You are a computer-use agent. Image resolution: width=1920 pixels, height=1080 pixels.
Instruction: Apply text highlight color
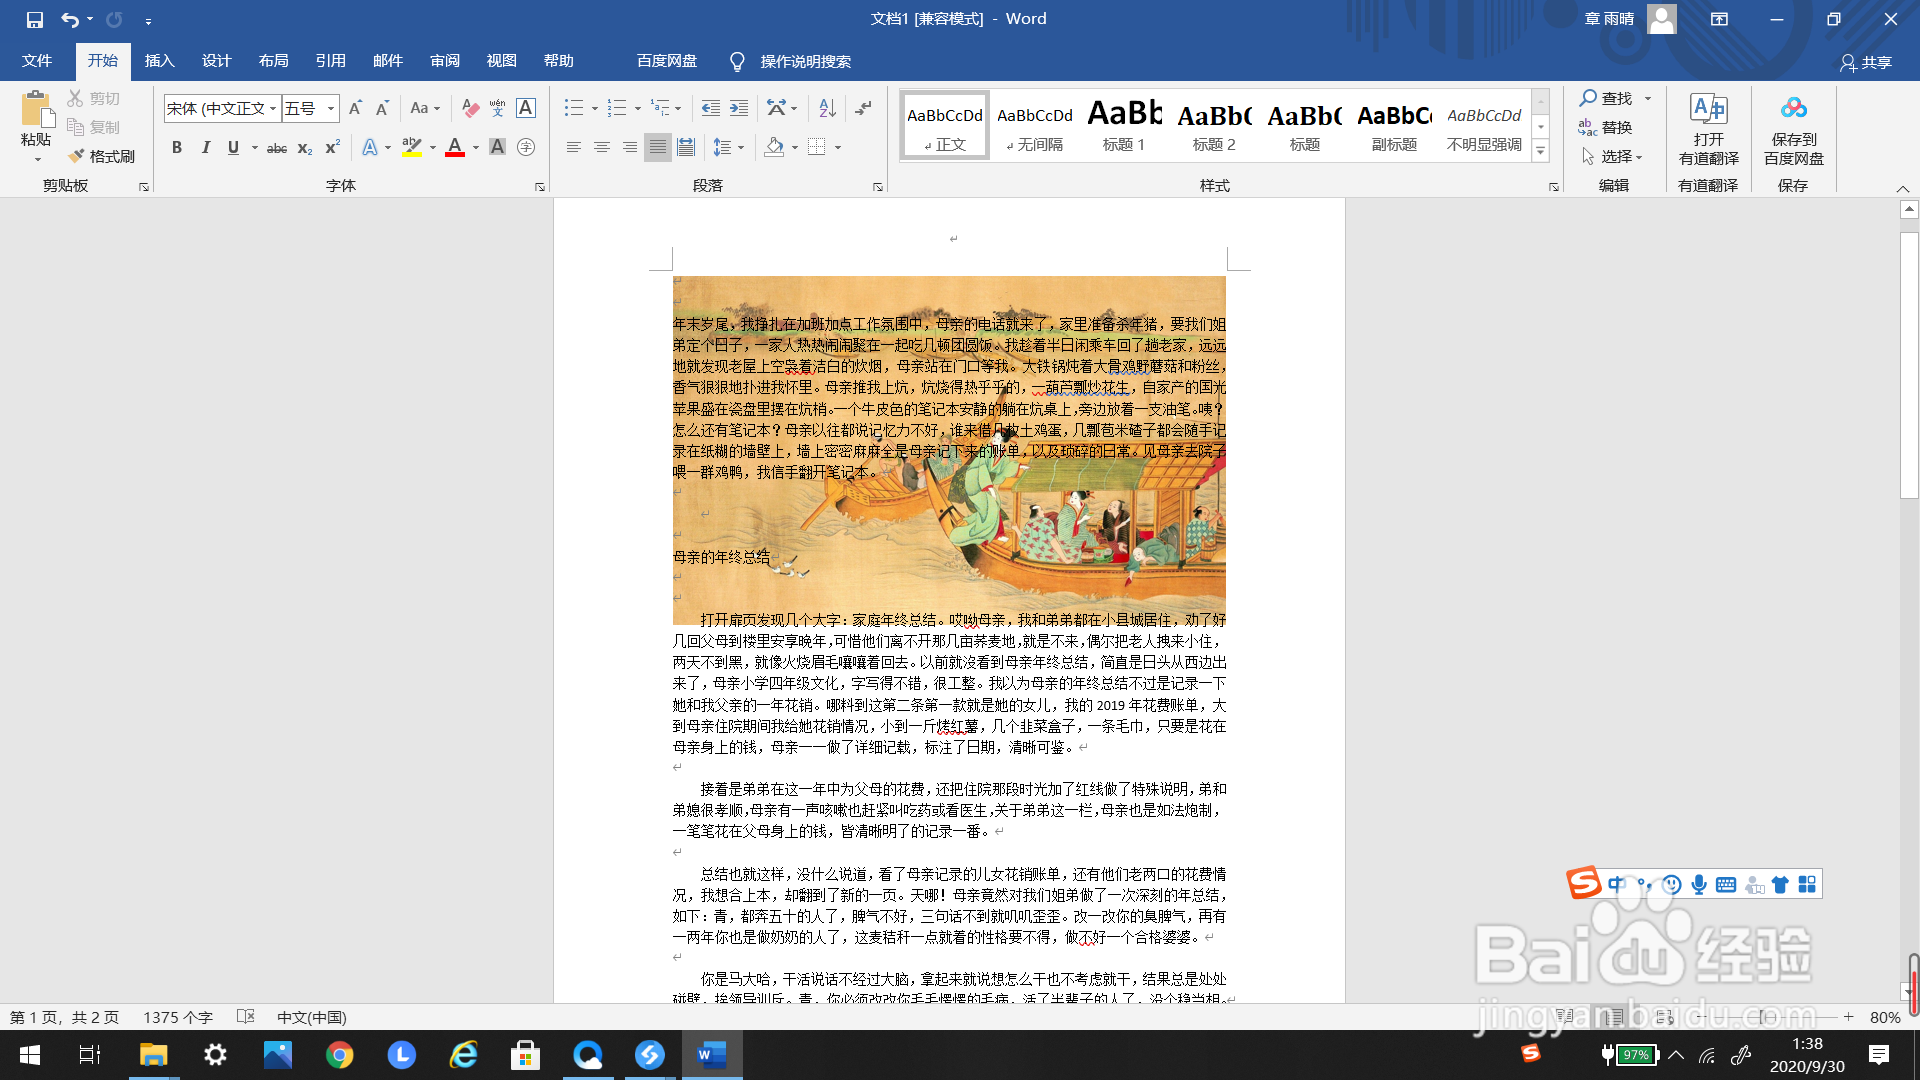click(x=411, y=148)
